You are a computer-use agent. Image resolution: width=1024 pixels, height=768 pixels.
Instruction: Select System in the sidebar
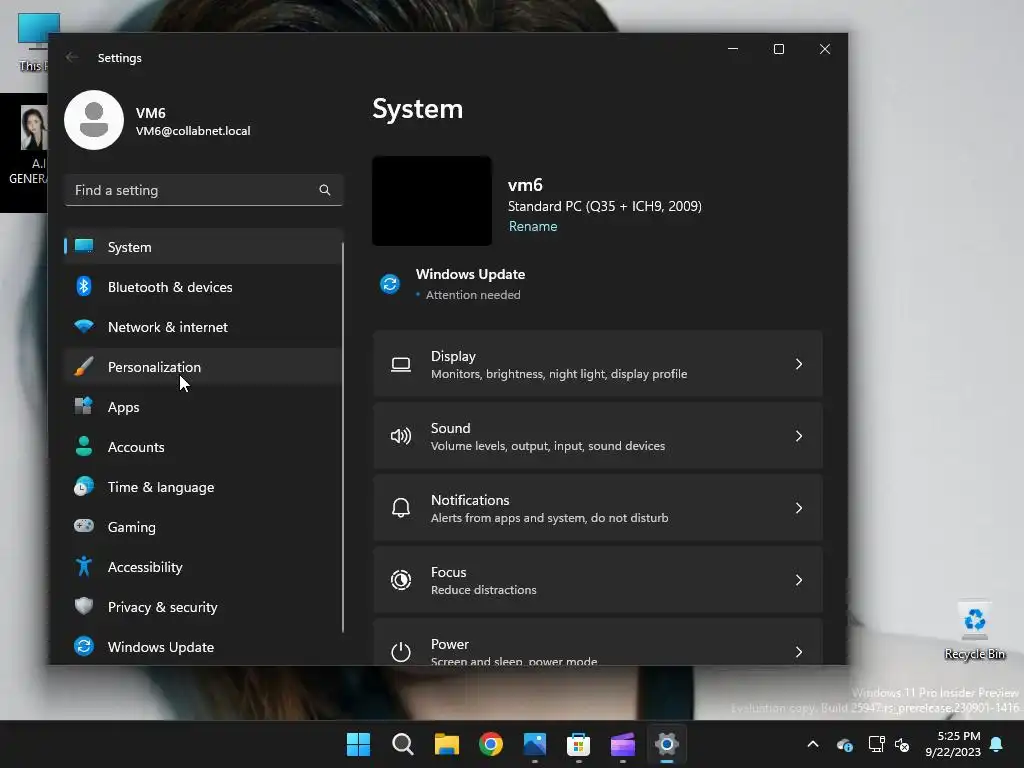pyautogui.click(x=203, y=247)
